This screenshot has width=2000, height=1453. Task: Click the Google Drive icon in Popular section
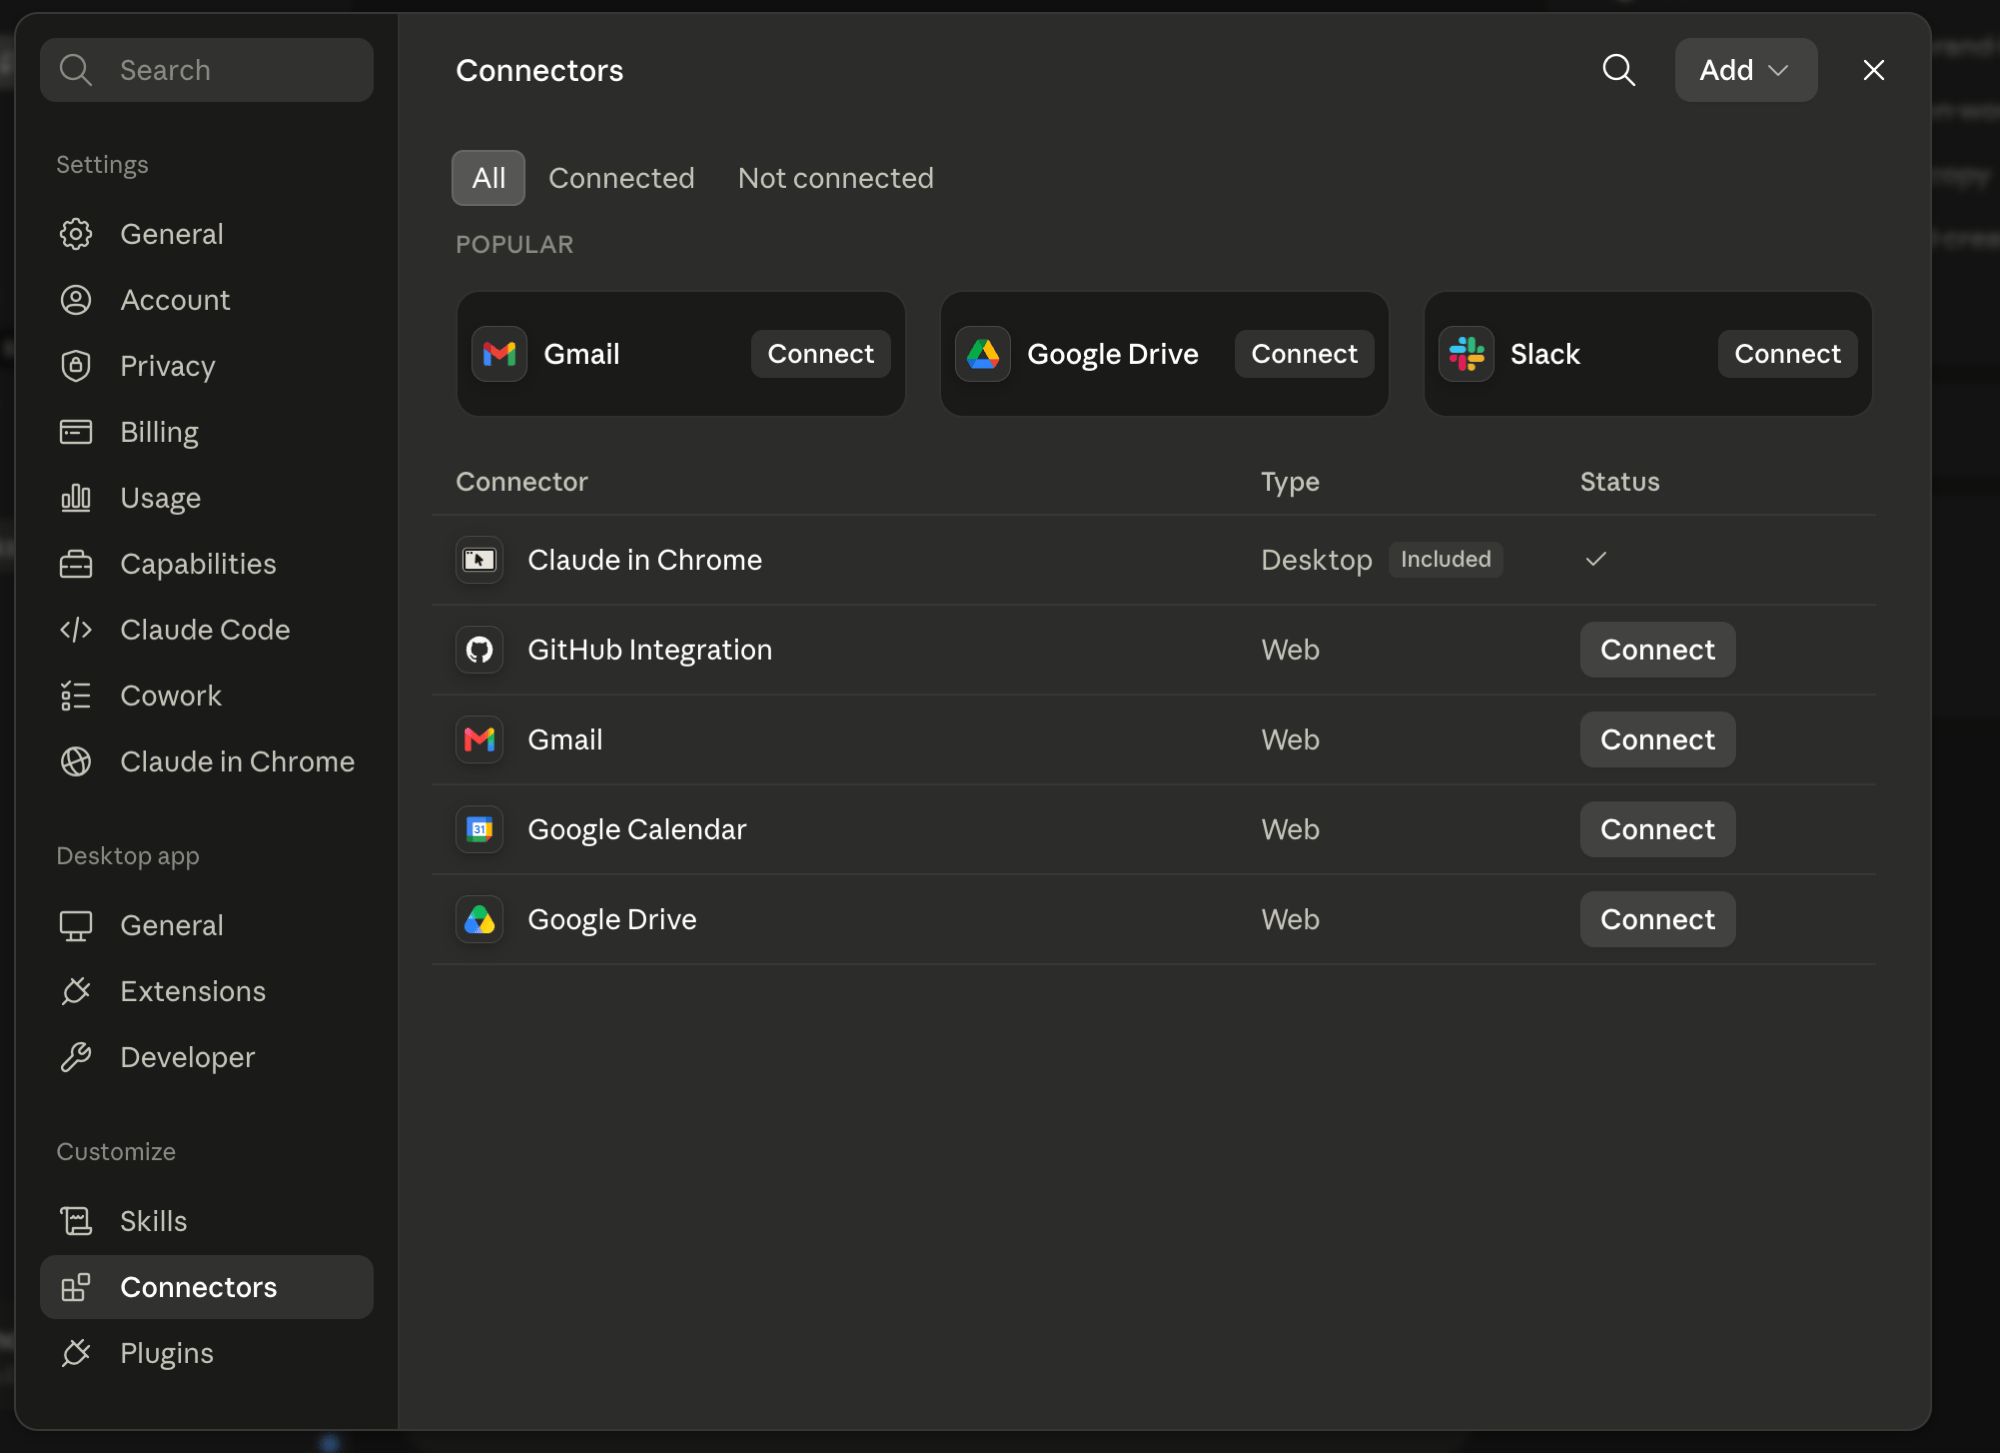(x=983, y=354)
